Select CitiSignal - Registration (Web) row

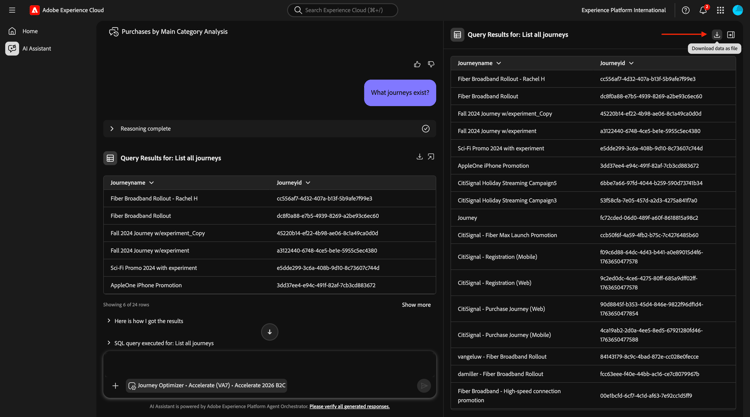point(593,283)
